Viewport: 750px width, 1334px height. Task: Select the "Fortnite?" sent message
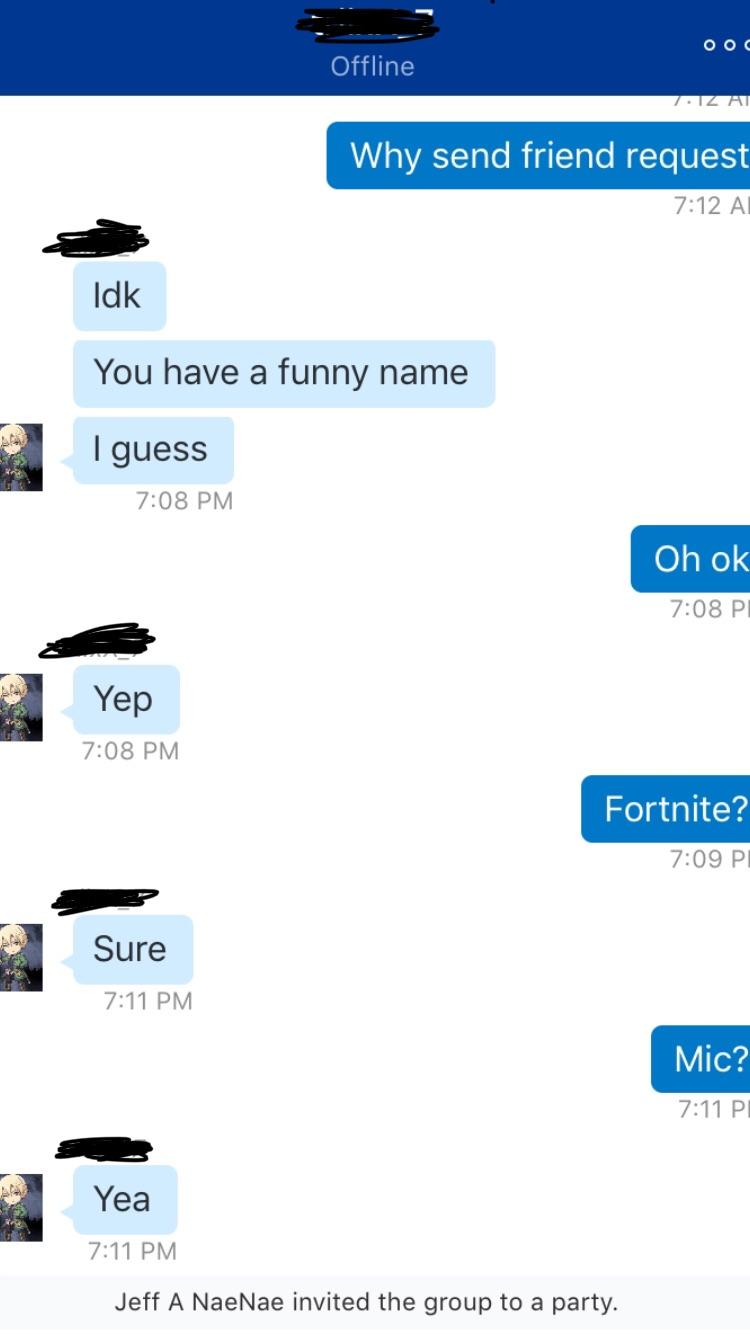pyautogui.click(x=665, y=808)
